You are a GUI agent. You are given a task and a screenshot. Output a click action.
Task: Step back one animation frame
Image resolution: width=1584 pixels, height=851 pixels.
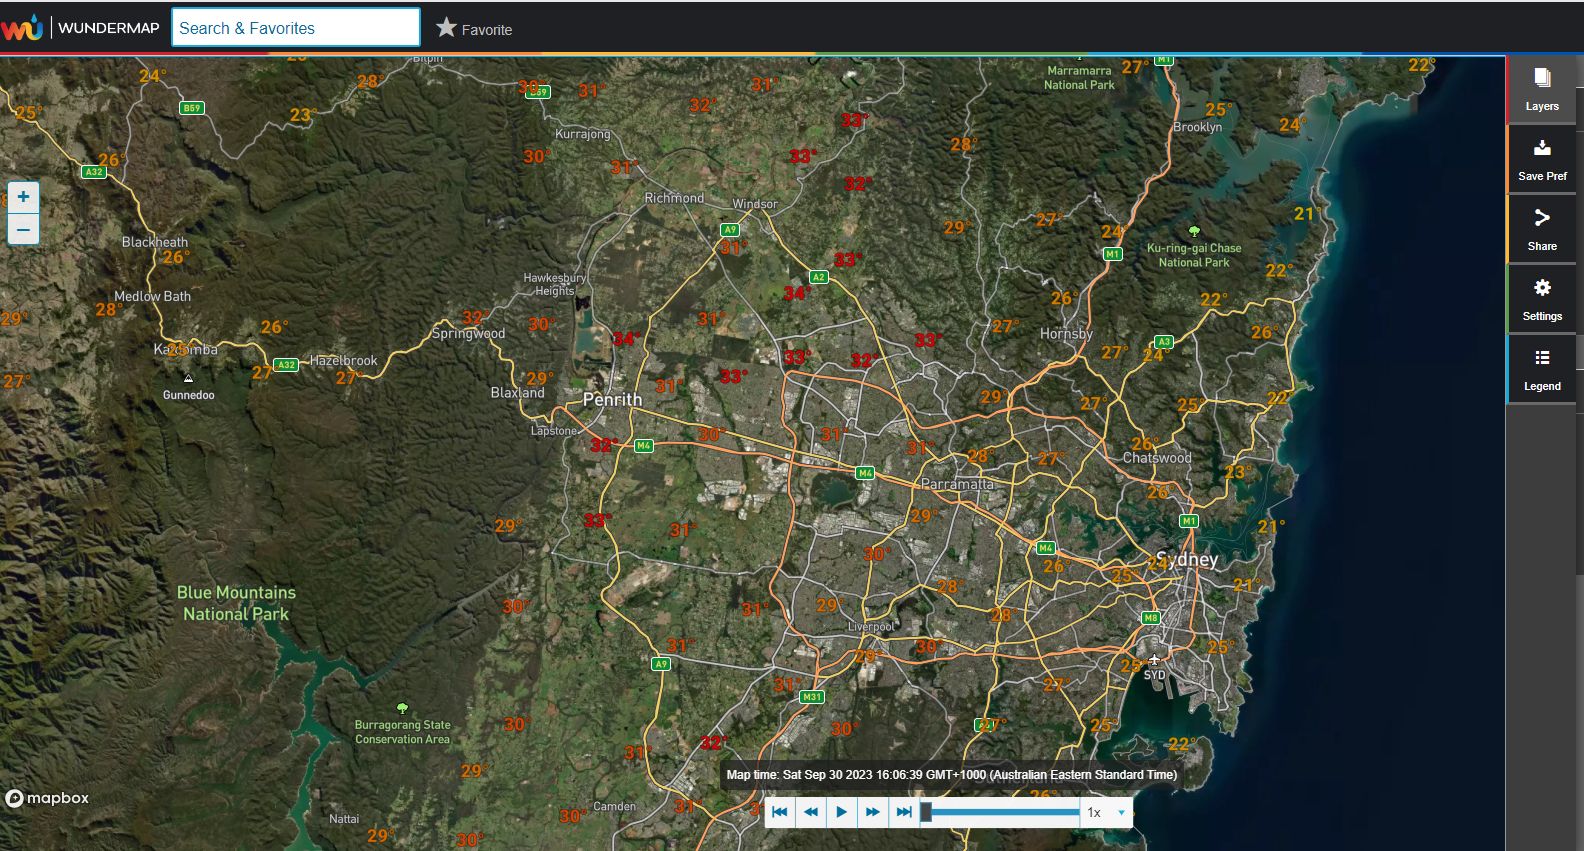pyautogui.click(x=811, y=812)
